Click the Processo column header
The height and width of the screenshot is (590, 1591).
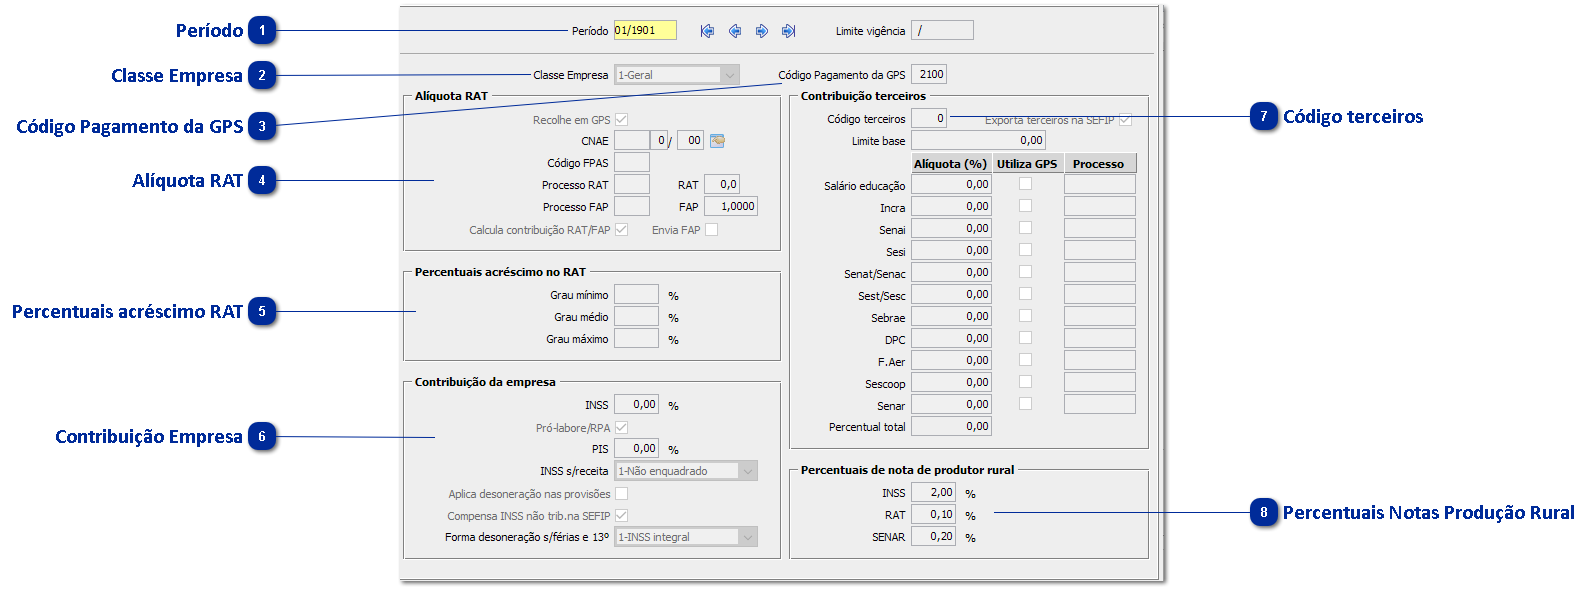(1098, 164)
